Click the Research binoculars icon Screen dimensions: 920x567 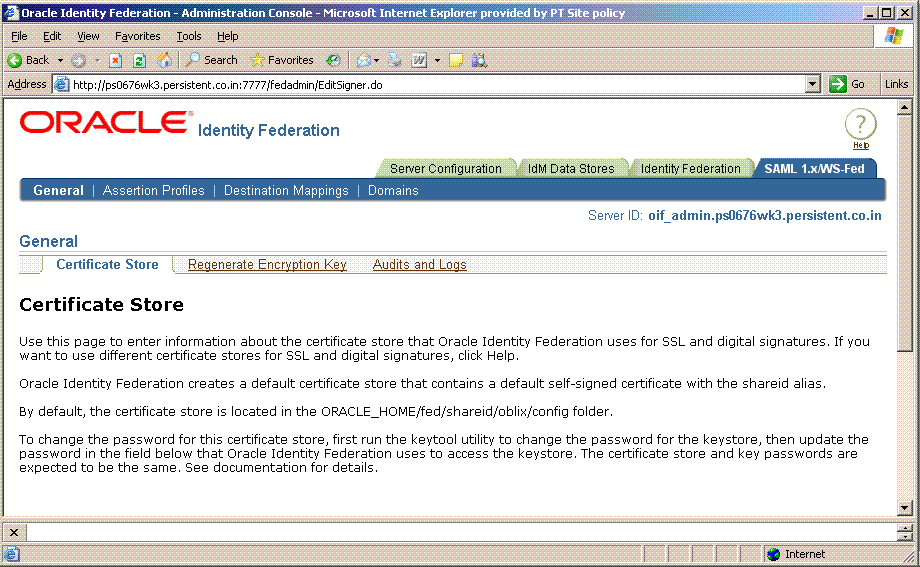pyautogui.click(x=479, y=60)
